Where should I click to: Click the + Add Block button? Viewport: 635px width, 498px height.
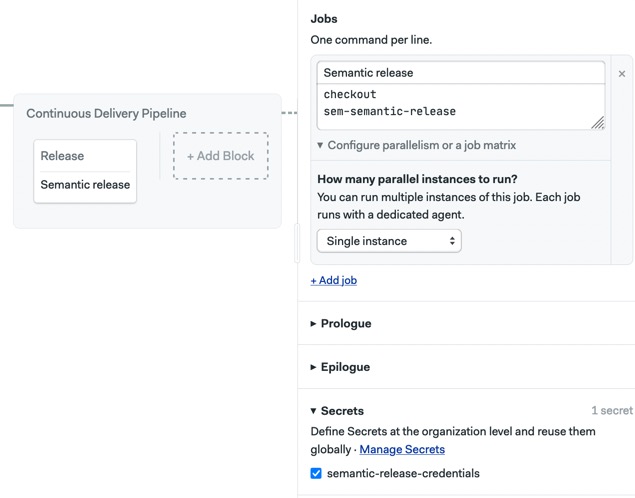pyautogui.click(x=221, y=156)
